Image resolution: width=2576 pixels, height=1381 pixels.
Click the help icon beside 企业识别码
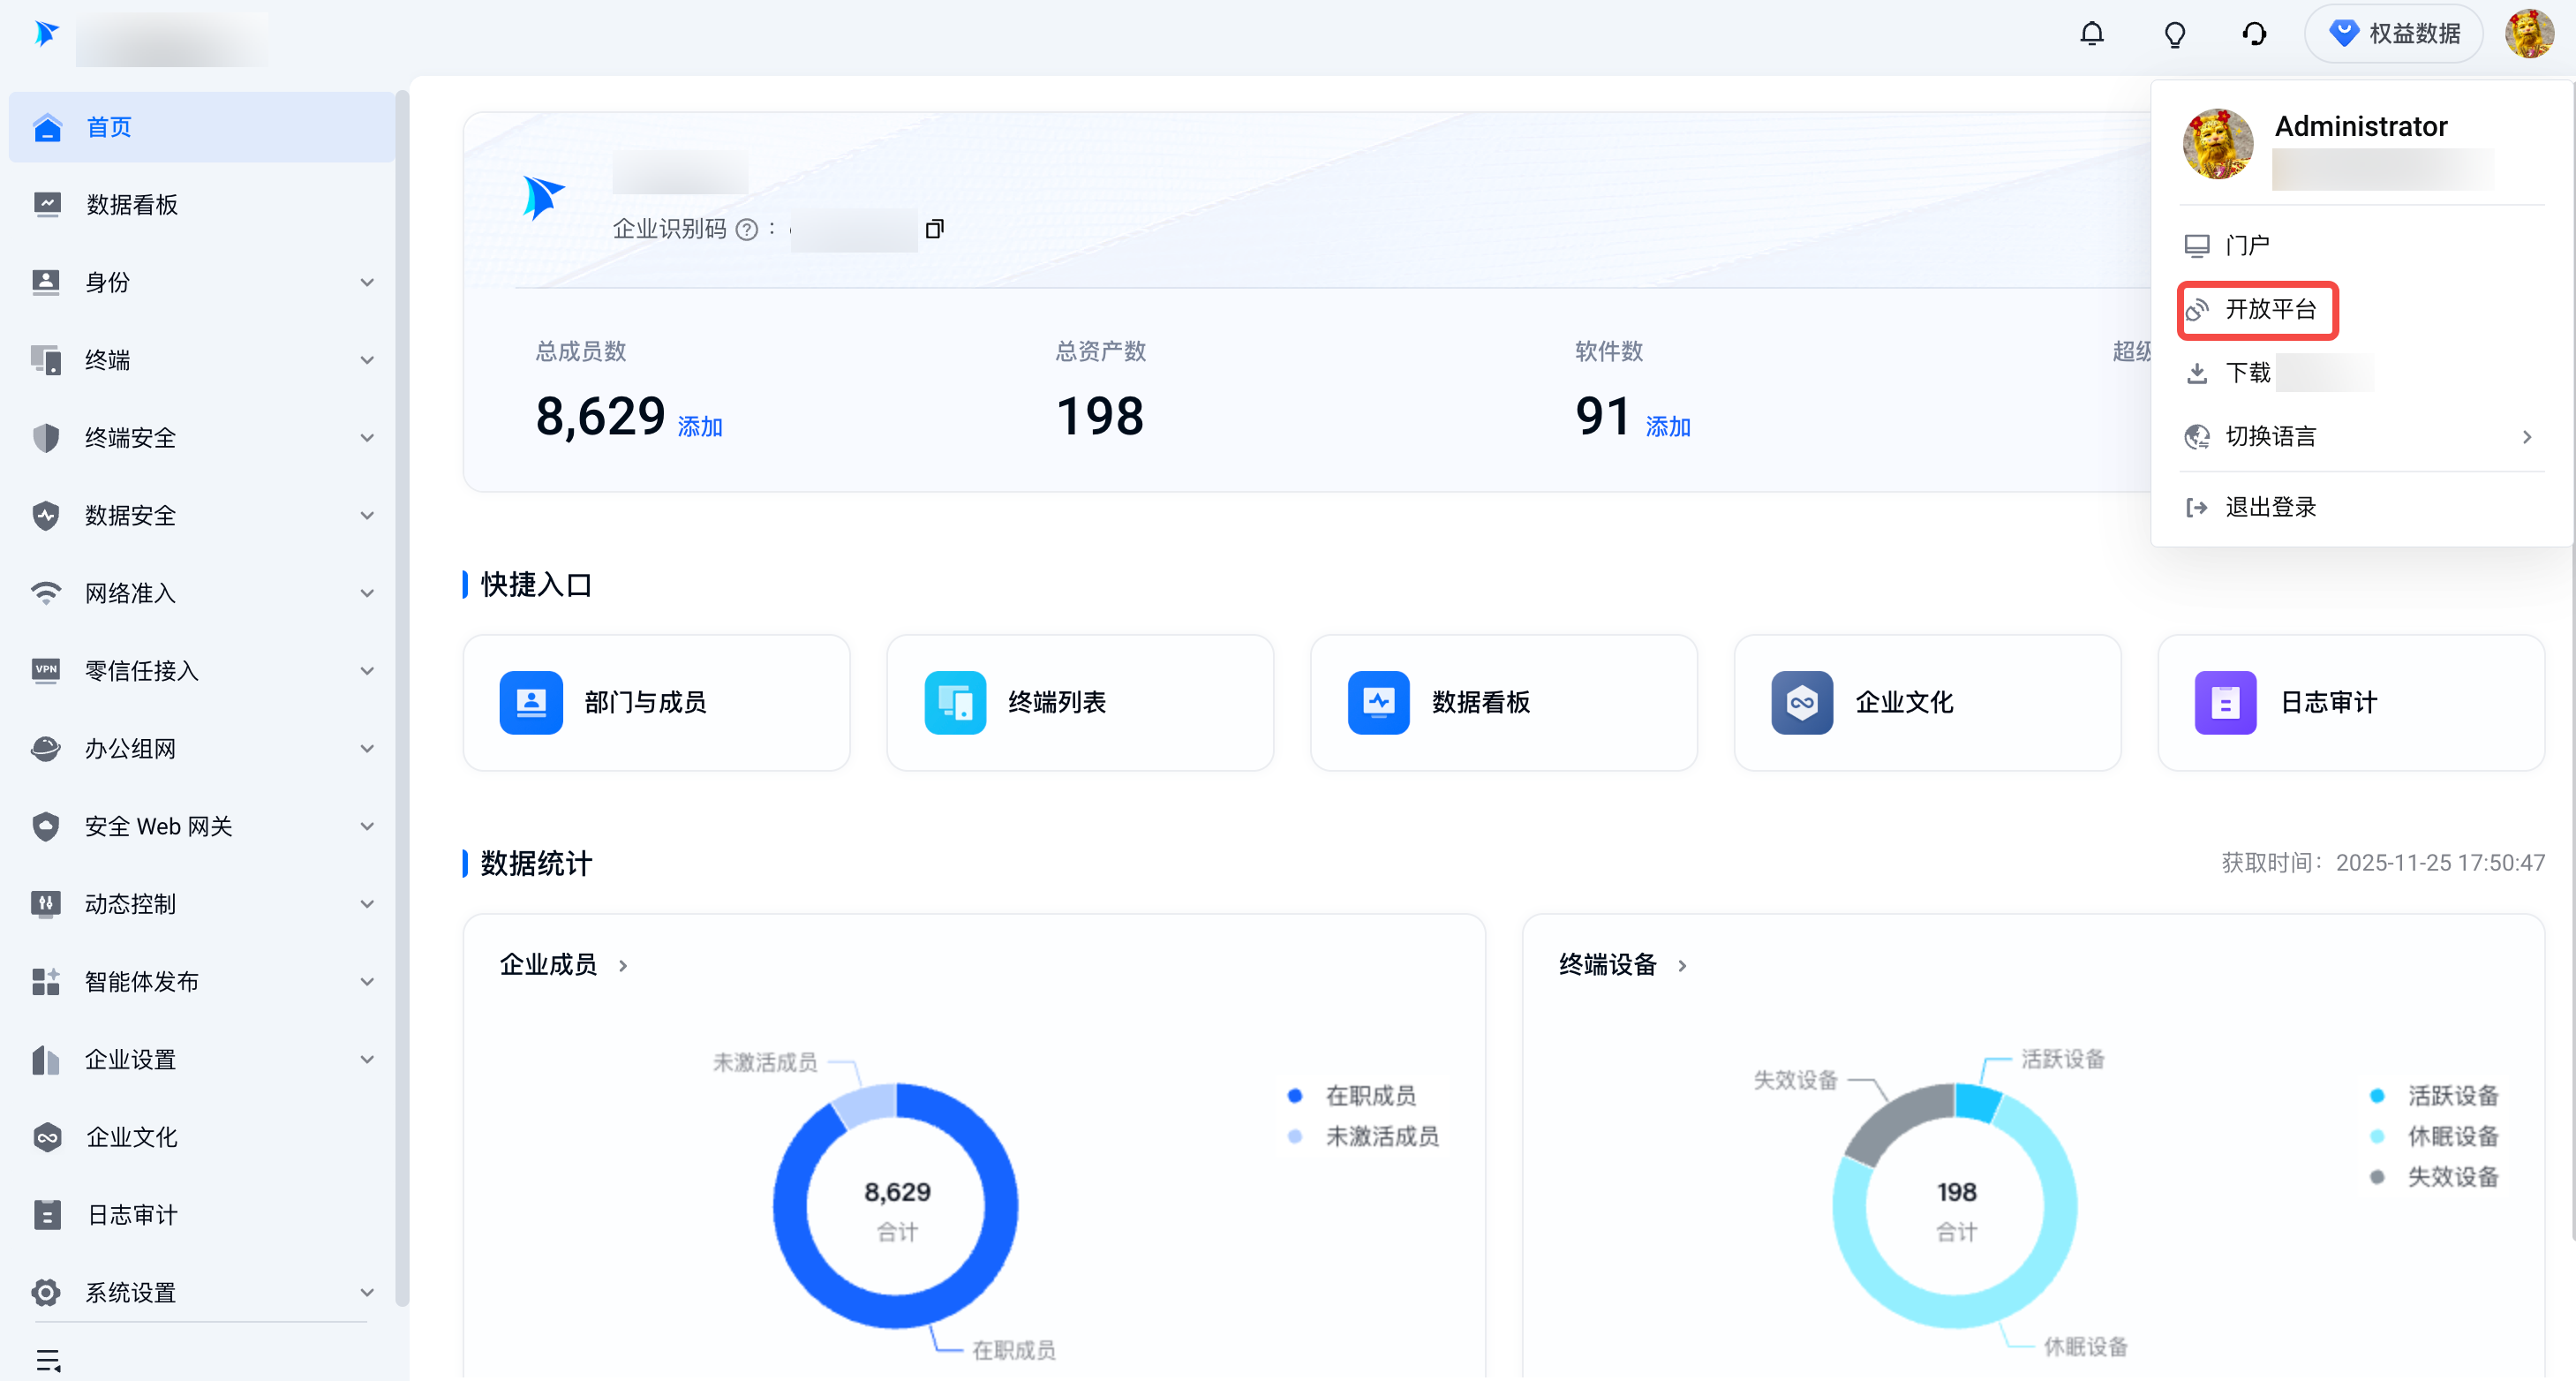tap(746, 230)
